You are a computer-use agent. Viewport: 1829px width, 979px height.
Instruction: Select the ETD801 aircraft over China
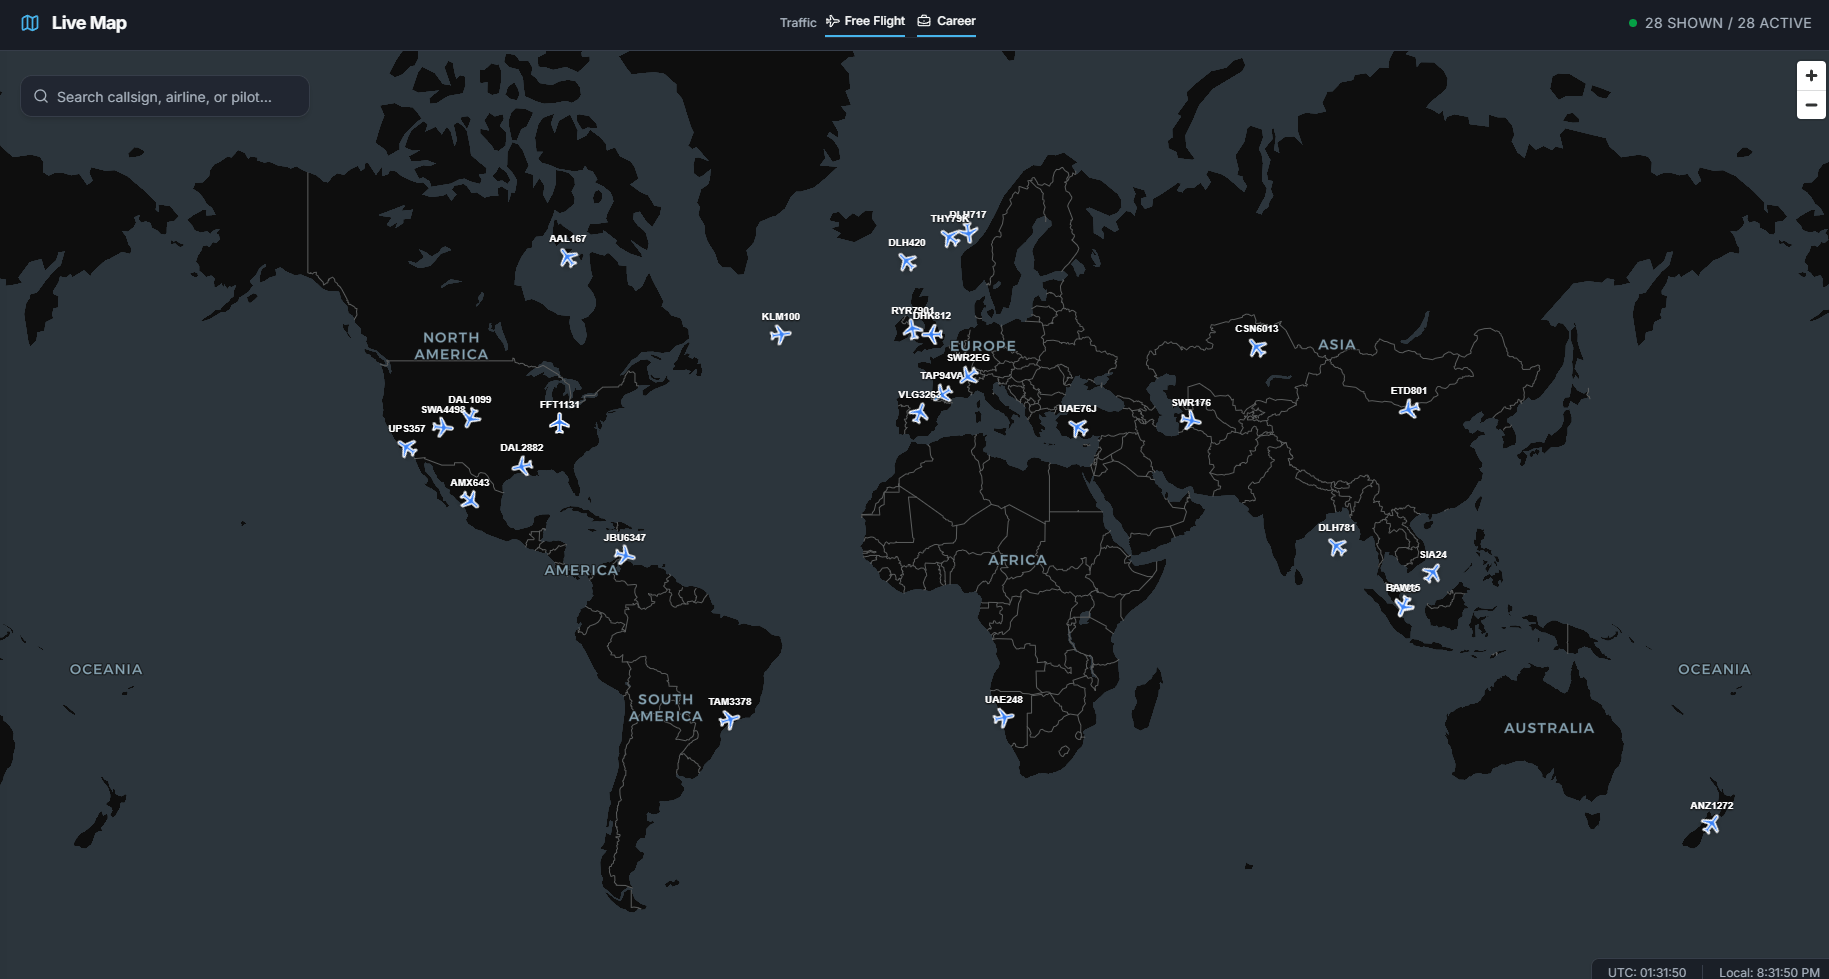coord(1410,409)
